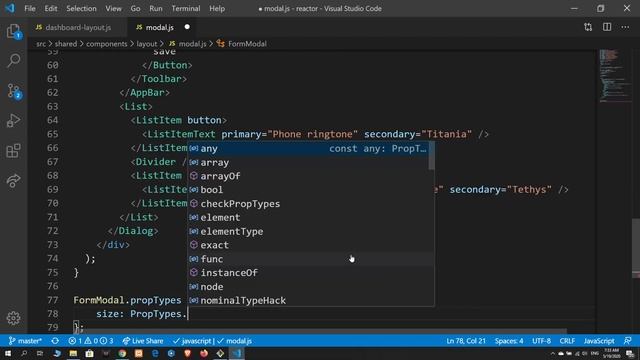
Task: Select 'exact' autocomplete suggestion
Action: 308,245
